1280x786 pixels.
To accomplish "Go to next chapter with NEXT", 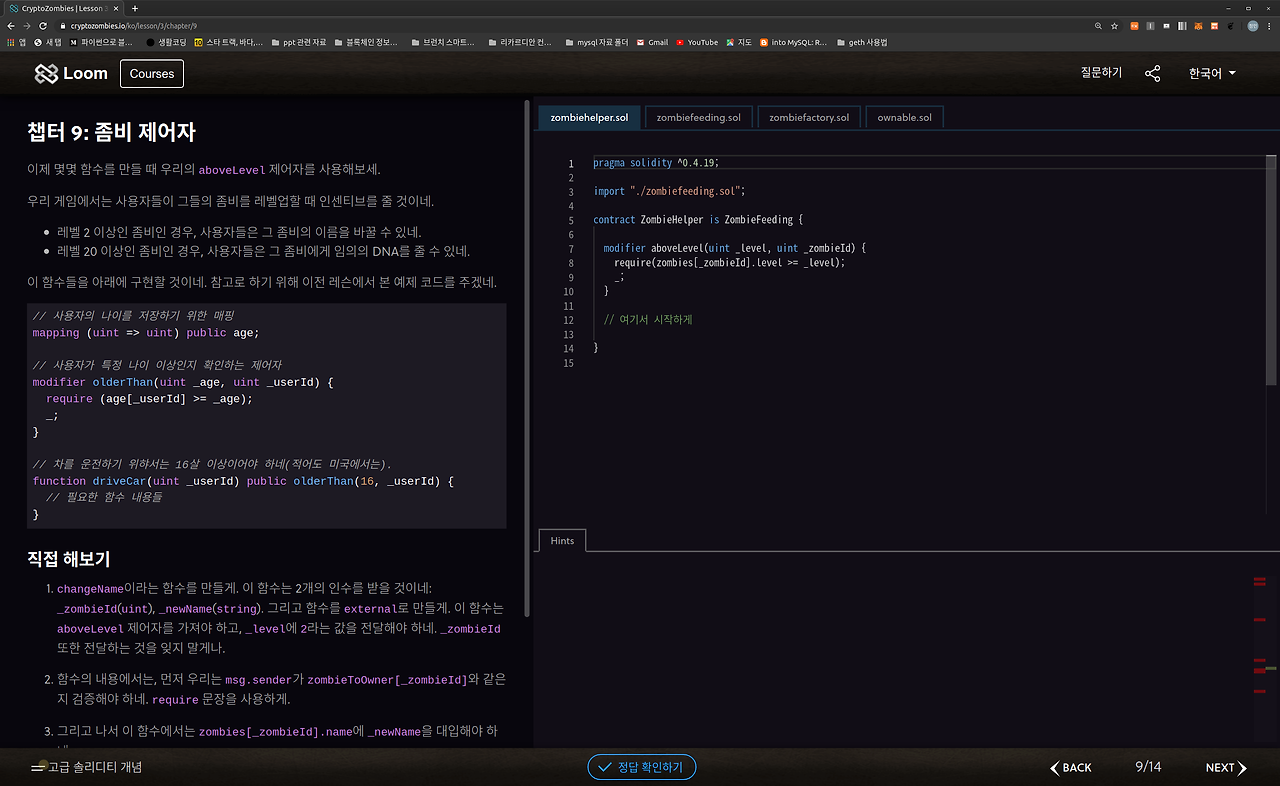I will (1226, 767).
